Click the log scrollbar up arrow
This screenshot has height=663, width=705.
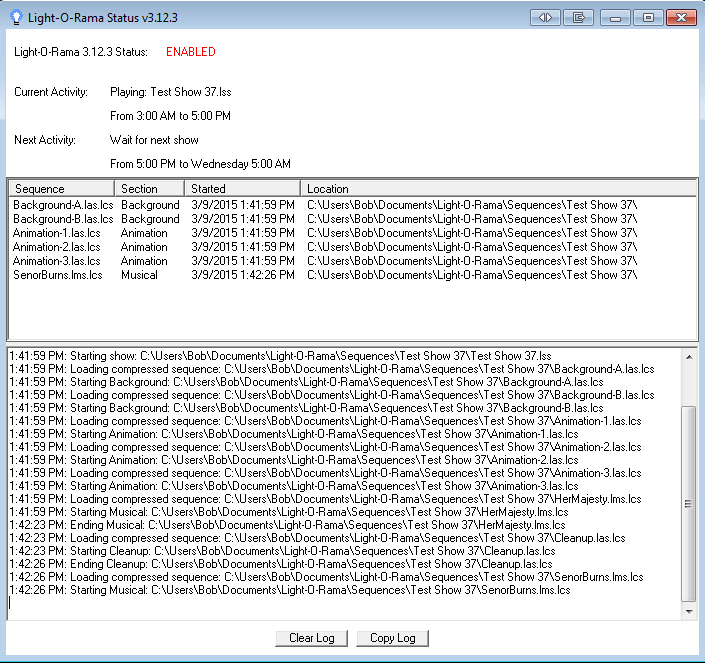click(689, 357)
